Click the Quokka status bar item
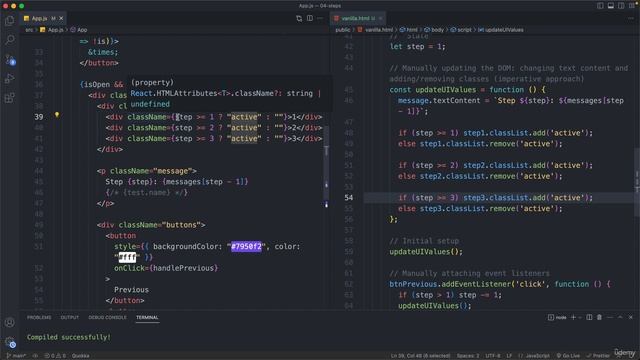The width and height of the screenshot is (640, 360). 80,356
